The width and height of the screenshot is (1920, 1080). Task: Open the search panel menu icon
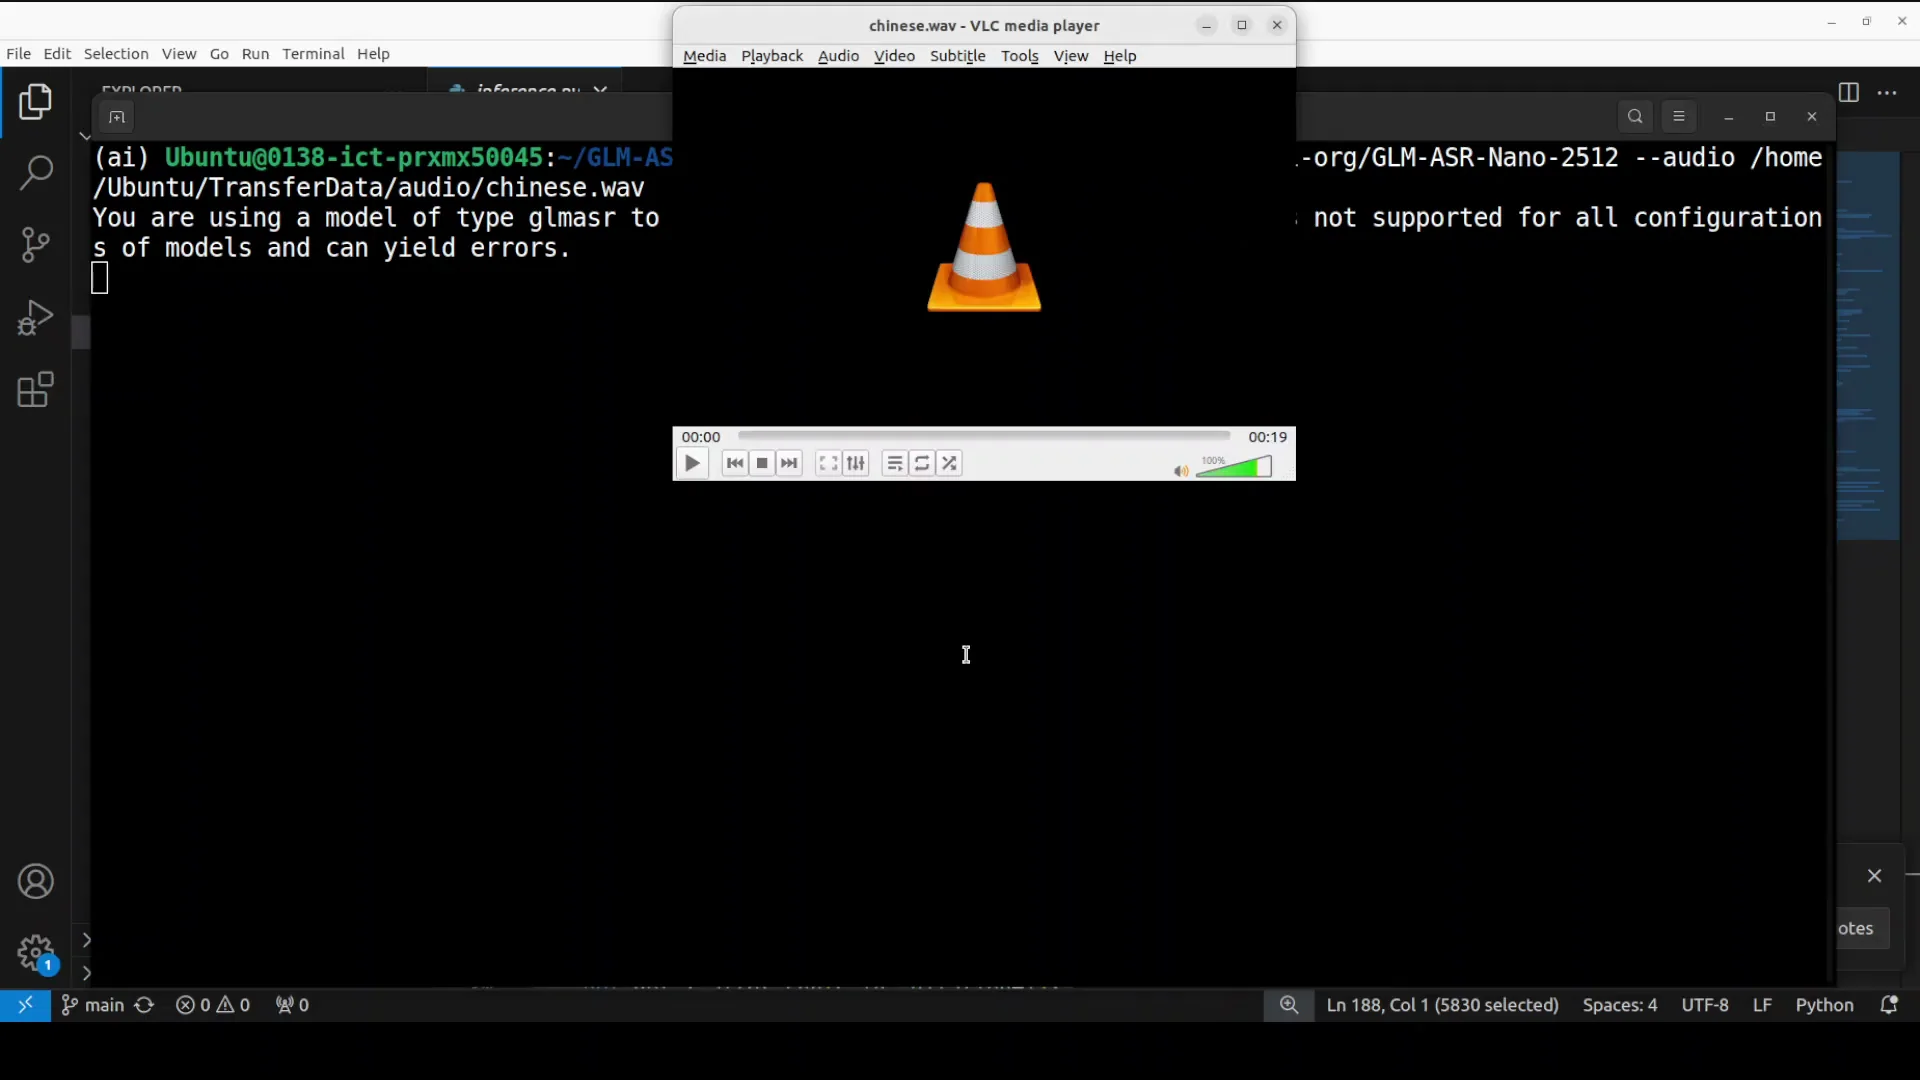pyautogui.click(x=1680, y=116)
